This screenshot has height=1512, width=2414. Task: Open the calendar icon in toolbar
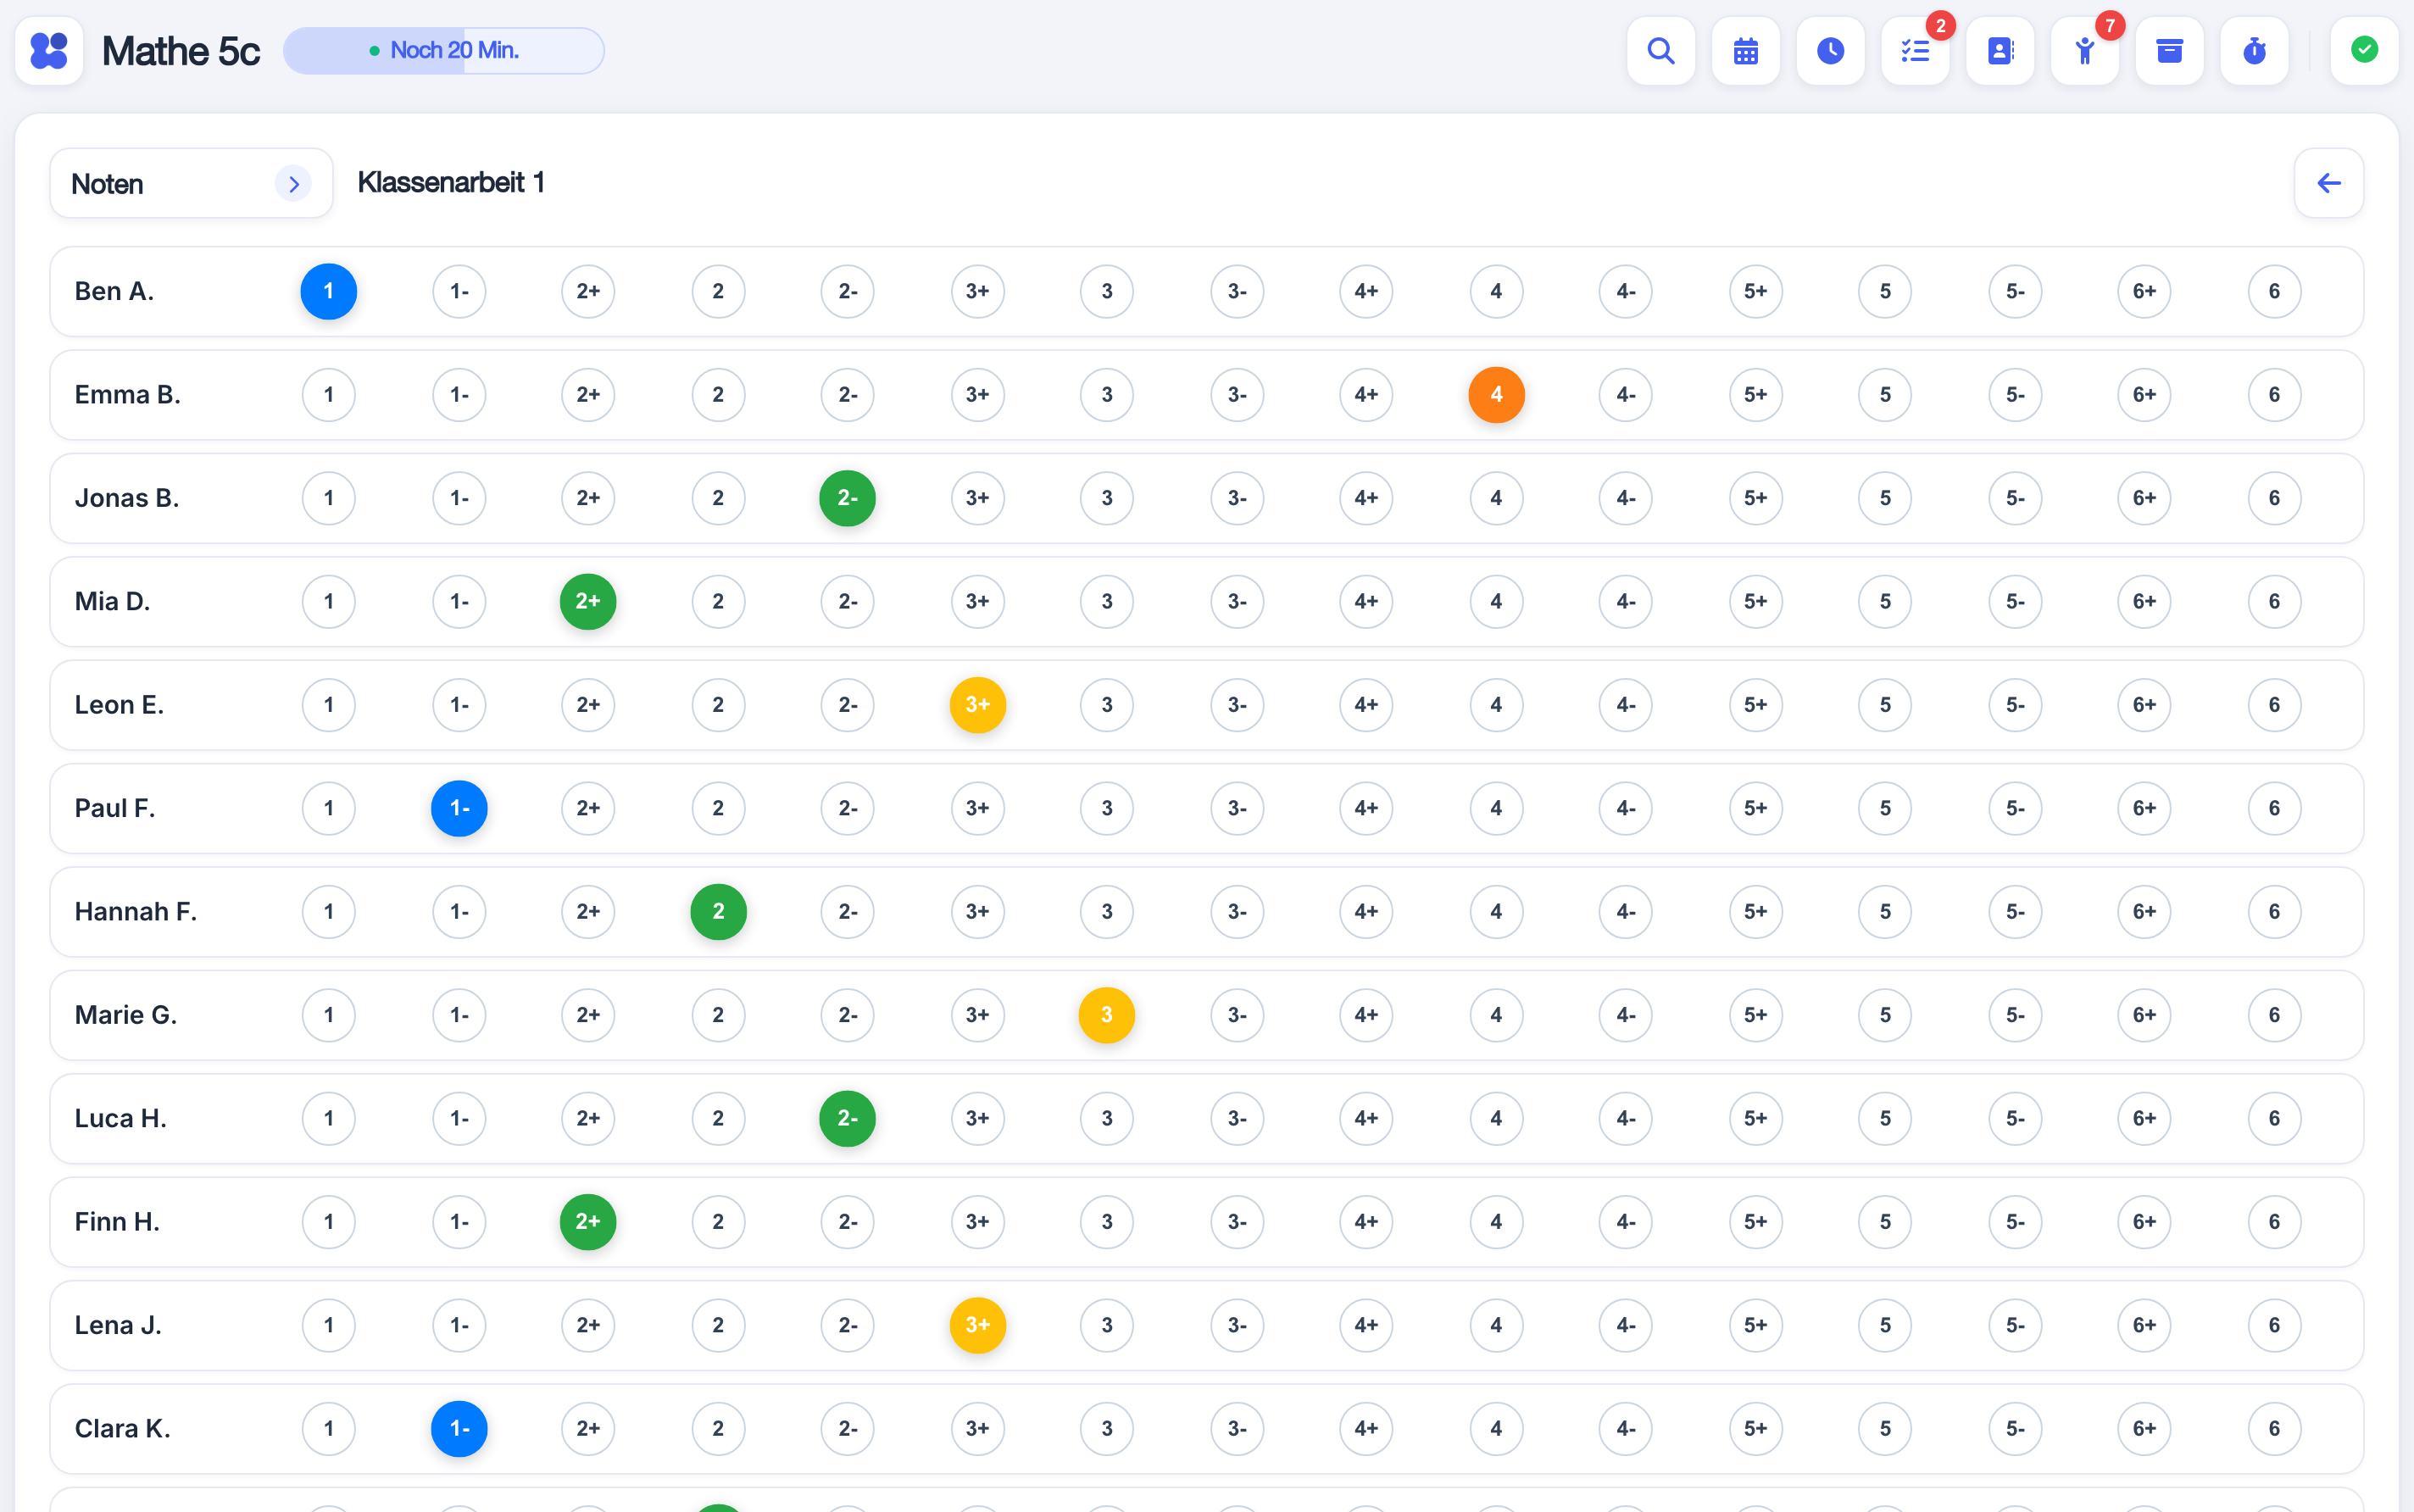tap(1745, 51)
